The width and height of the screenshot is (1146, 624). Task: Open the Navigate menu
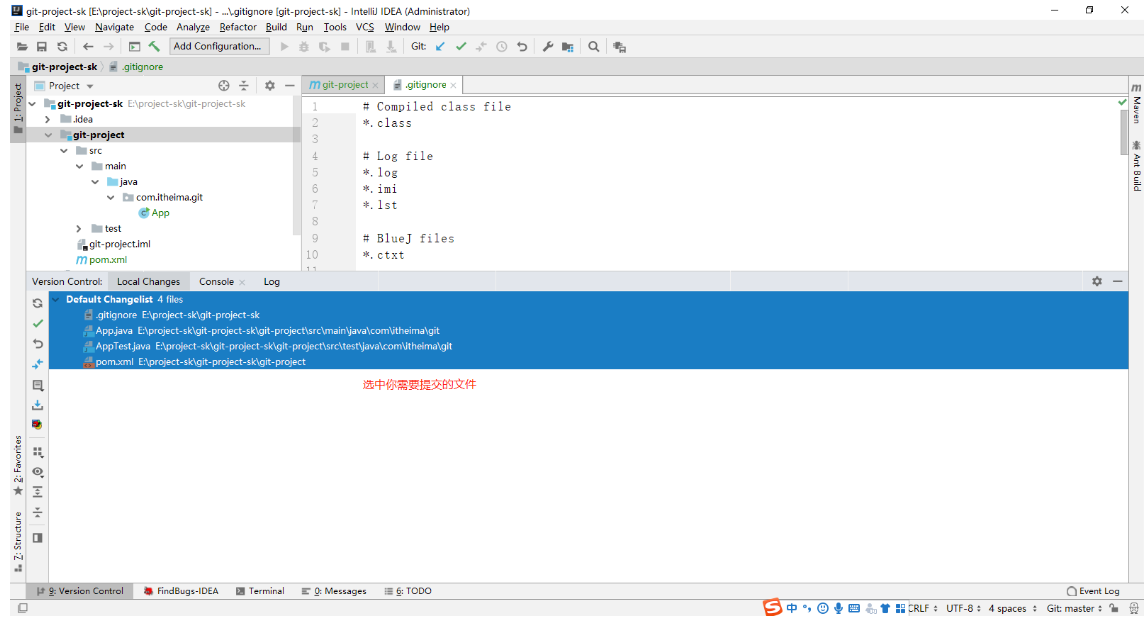114,27
